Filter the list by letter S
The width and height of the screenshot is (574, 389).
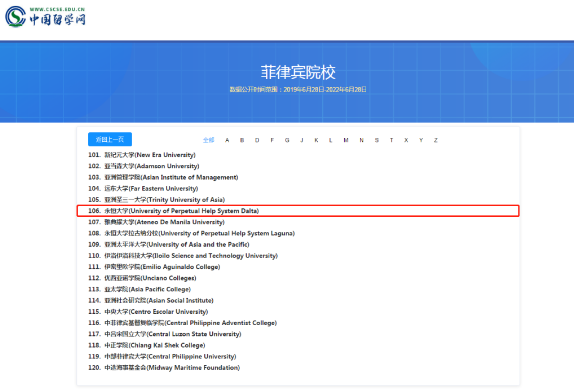pos(377,140)
